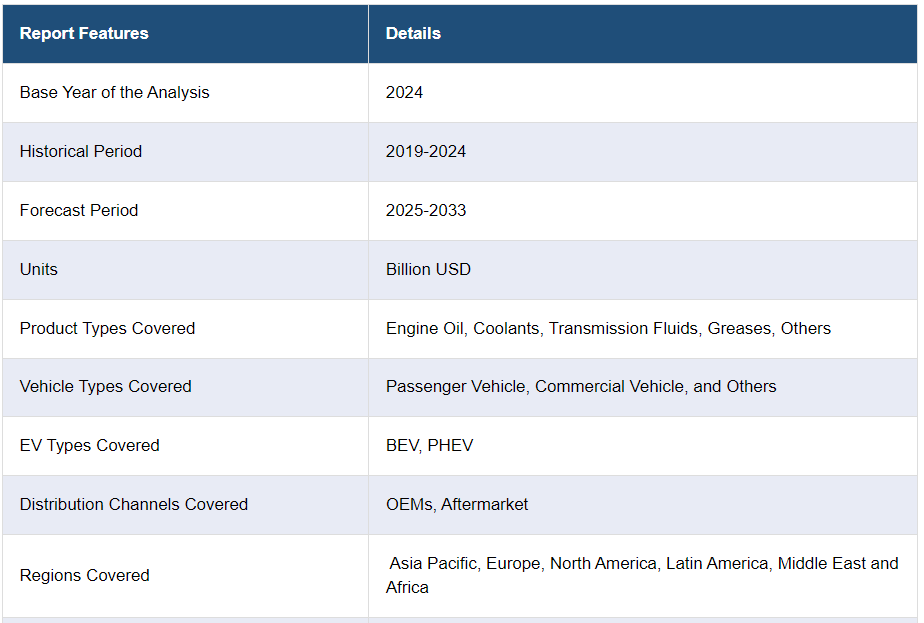This screenshot has height=623, width=924.
Task: Select the Product Types Covered label
Action: coord(107,329)
